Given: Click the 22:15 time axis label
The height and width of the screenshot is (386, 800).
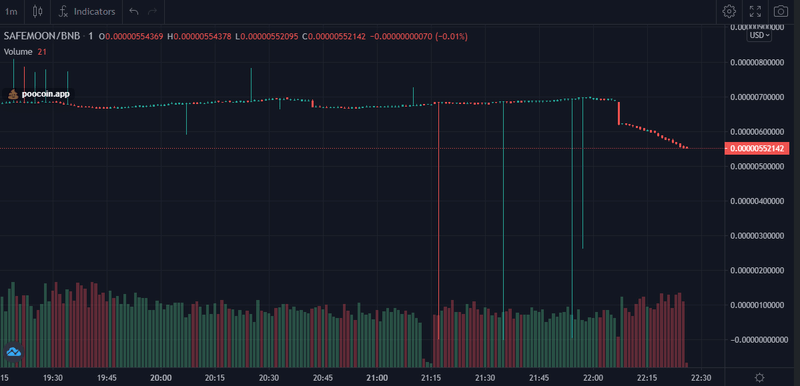Looking at the screenshot, I should point(646,378).
